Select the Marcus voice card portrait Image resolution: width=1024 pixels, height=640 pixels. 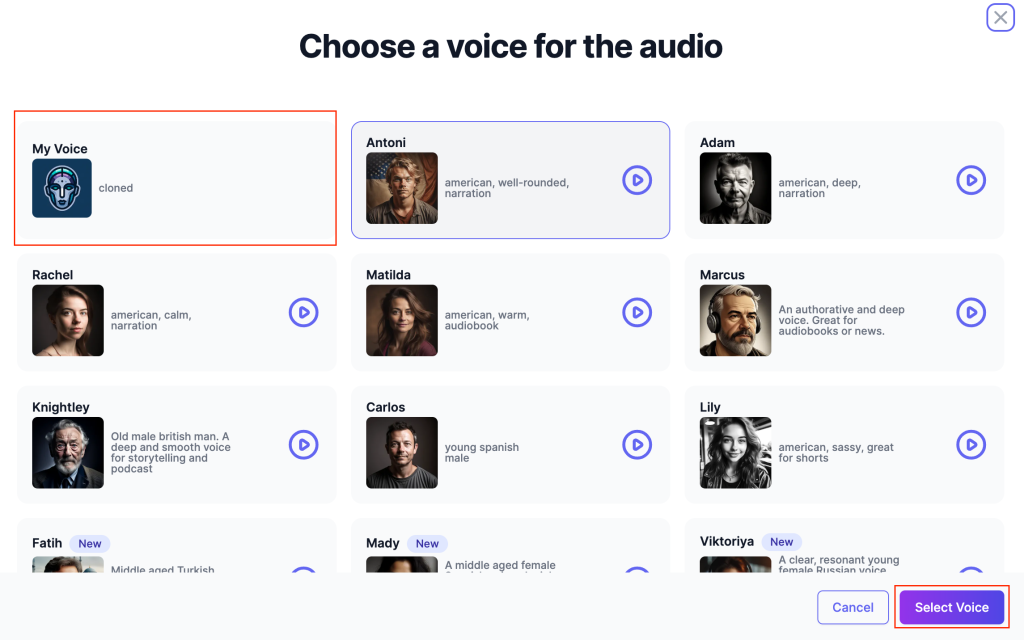click(x=735, y=321)
